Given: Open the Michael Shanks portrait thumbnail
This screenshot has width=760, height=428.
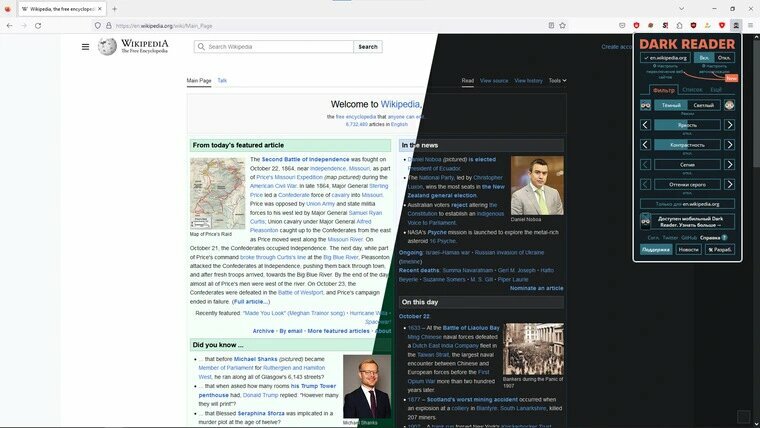Looking at the screenshot, I should pos(366,386).
